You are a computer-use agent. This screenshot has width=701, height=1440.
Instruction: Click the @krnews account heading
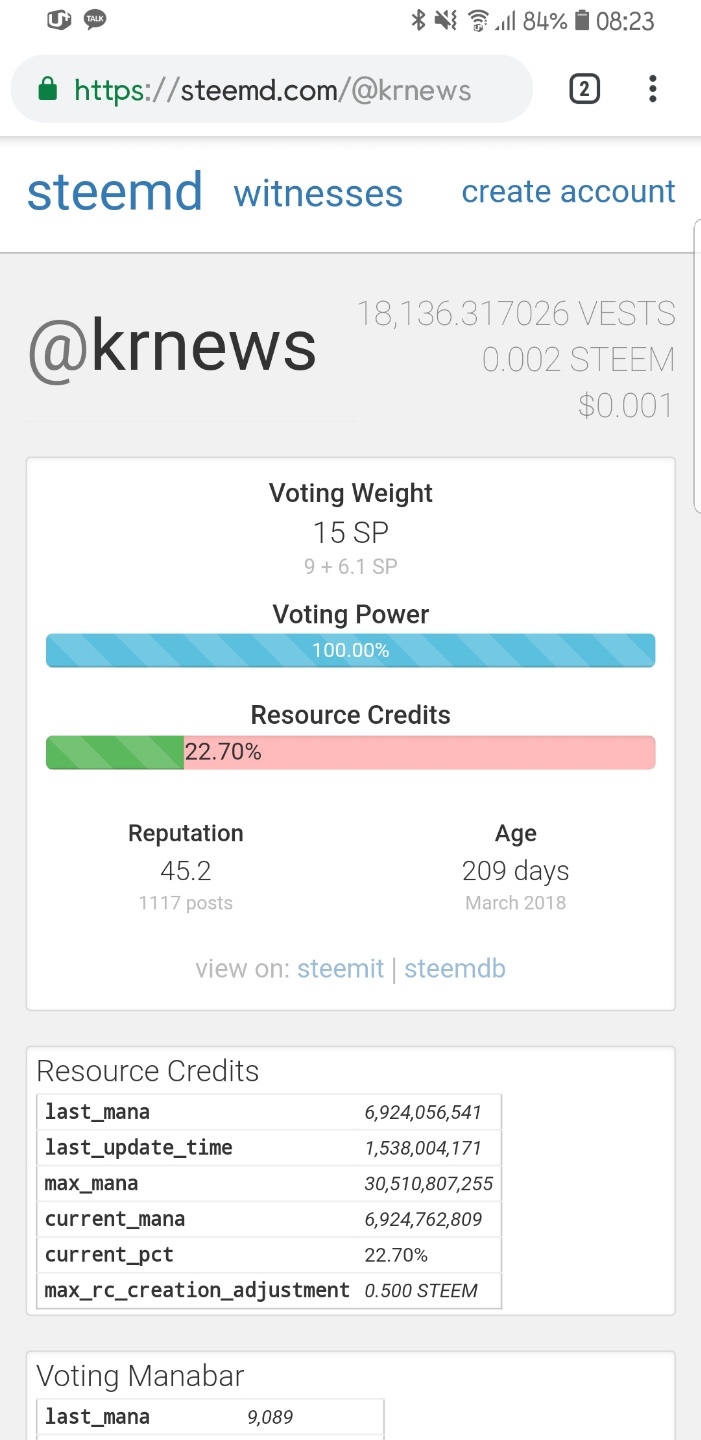pos(172,347)
